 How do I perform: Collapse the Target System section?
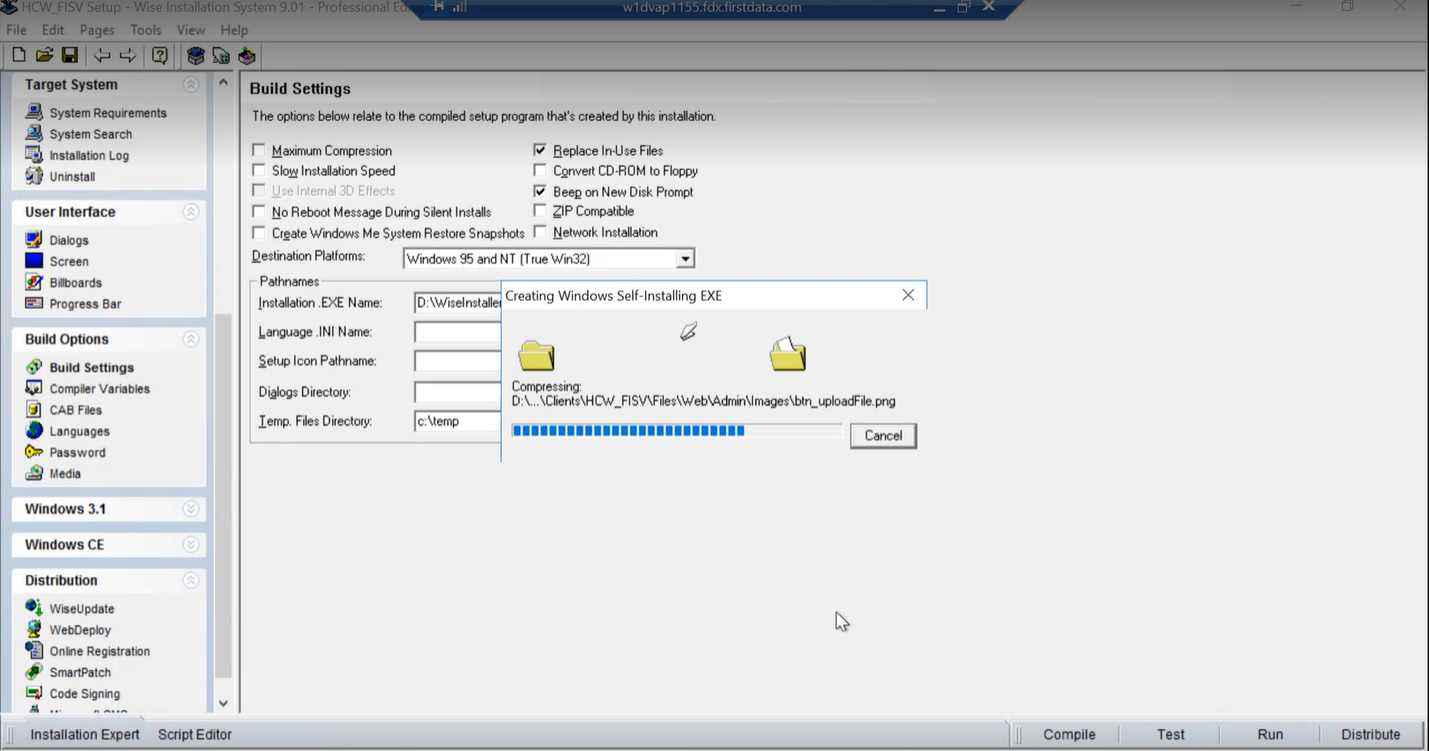(x=191, y=85)
